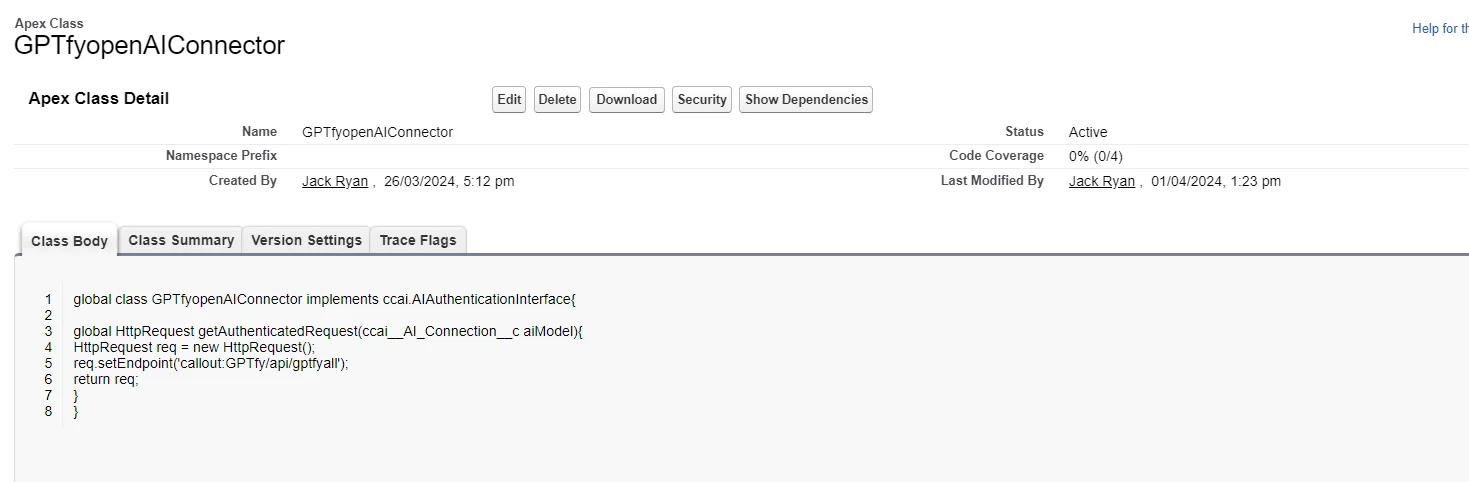This screenshot has height=482, width=1469.
Task: Click the getAuthenticatedRequest method signature line
Action: point(327,331)
